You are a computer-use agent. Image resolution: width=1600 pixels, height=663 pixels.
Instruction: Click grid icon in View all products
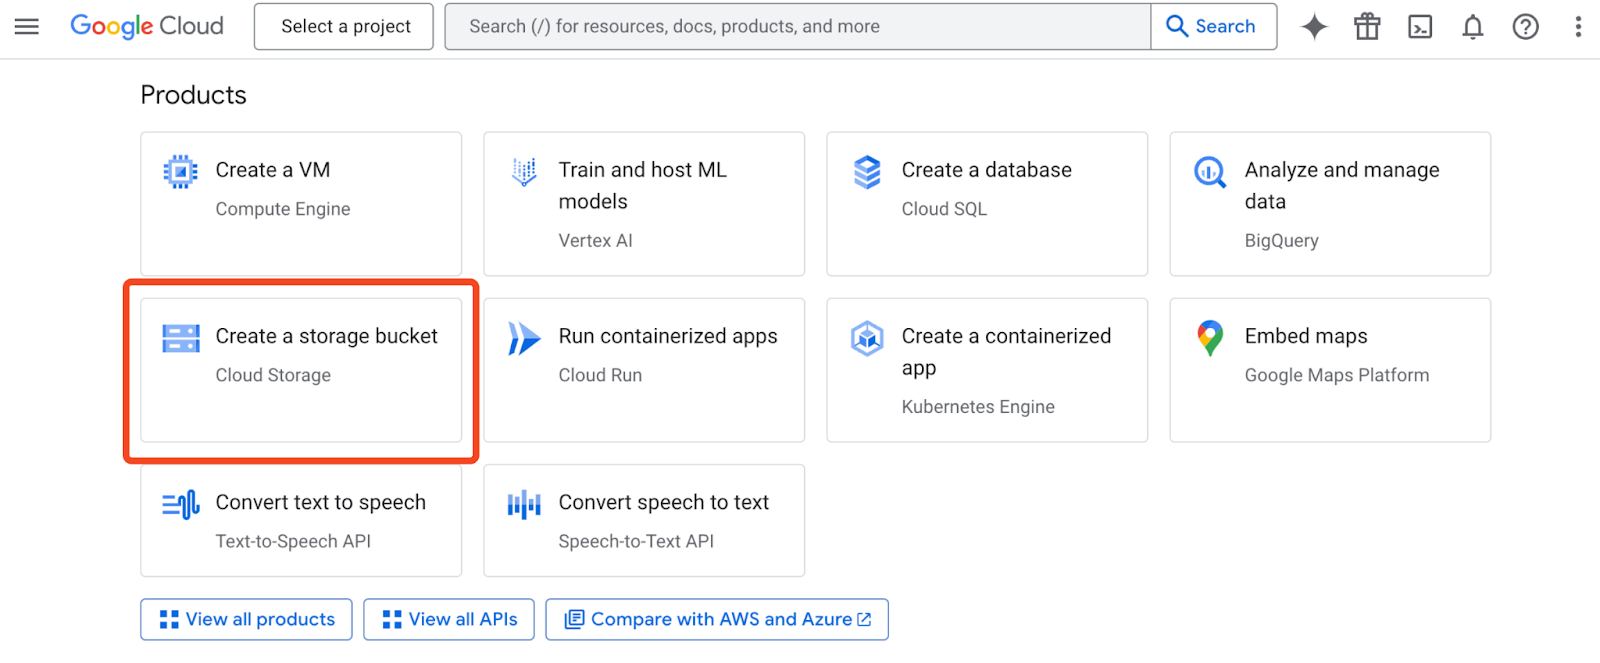click(169, 620)
